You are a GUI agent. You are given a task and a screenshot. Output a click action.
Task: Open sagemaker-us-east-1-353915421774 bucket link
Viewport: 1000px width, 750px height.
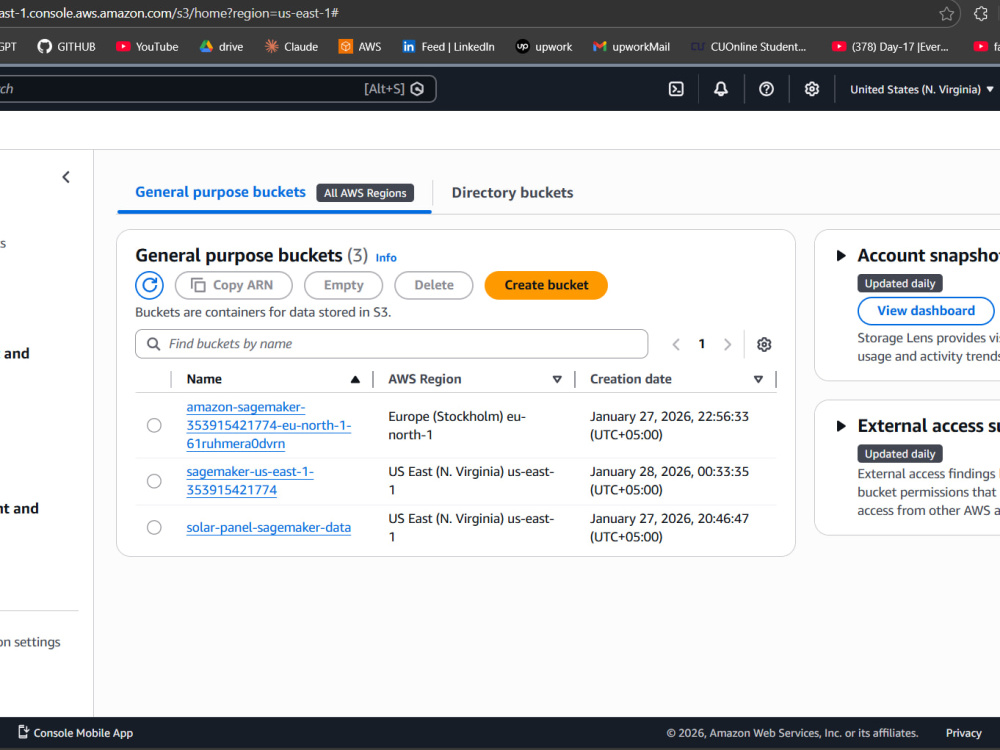(x=250, y=481)
